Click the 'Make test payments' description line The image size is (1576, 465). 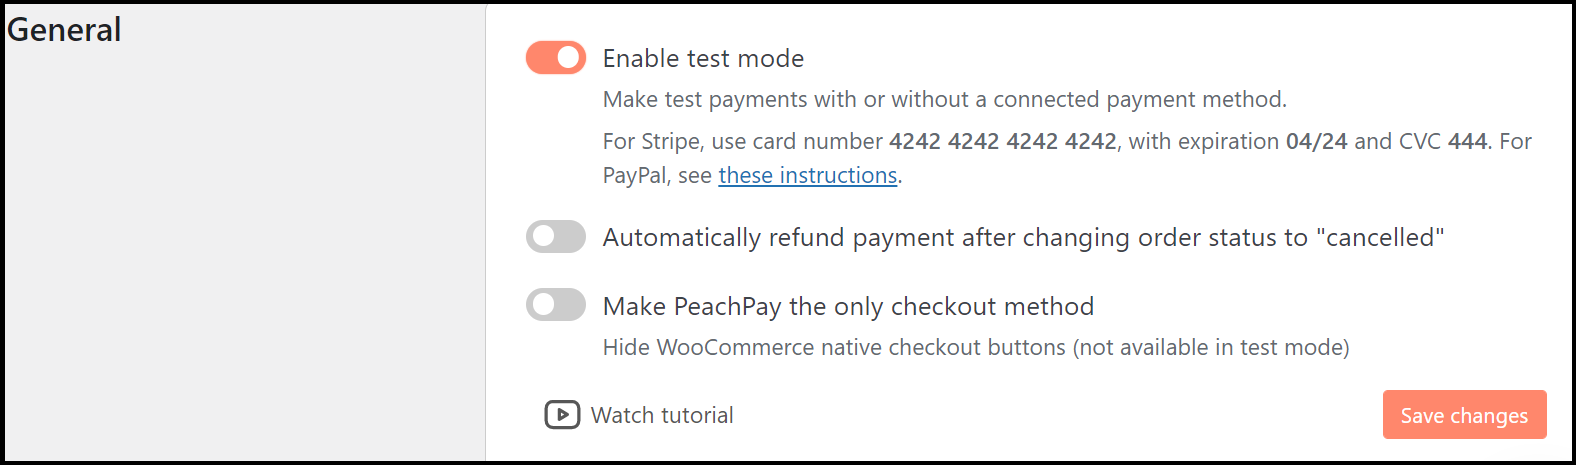945,99
